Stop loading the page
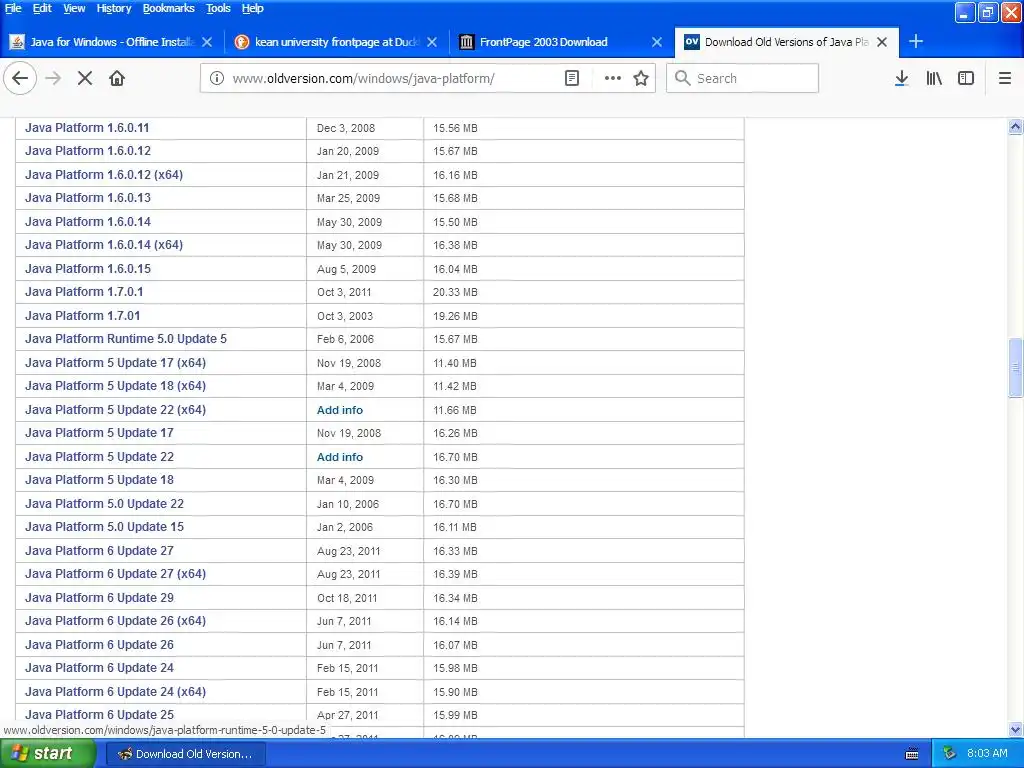The image size is (1024, 768). [x=85, y=78]
